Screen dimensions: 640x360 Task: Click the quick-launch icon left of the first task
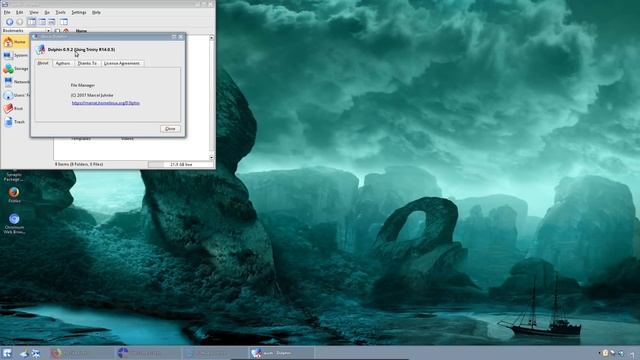point(36,353)
